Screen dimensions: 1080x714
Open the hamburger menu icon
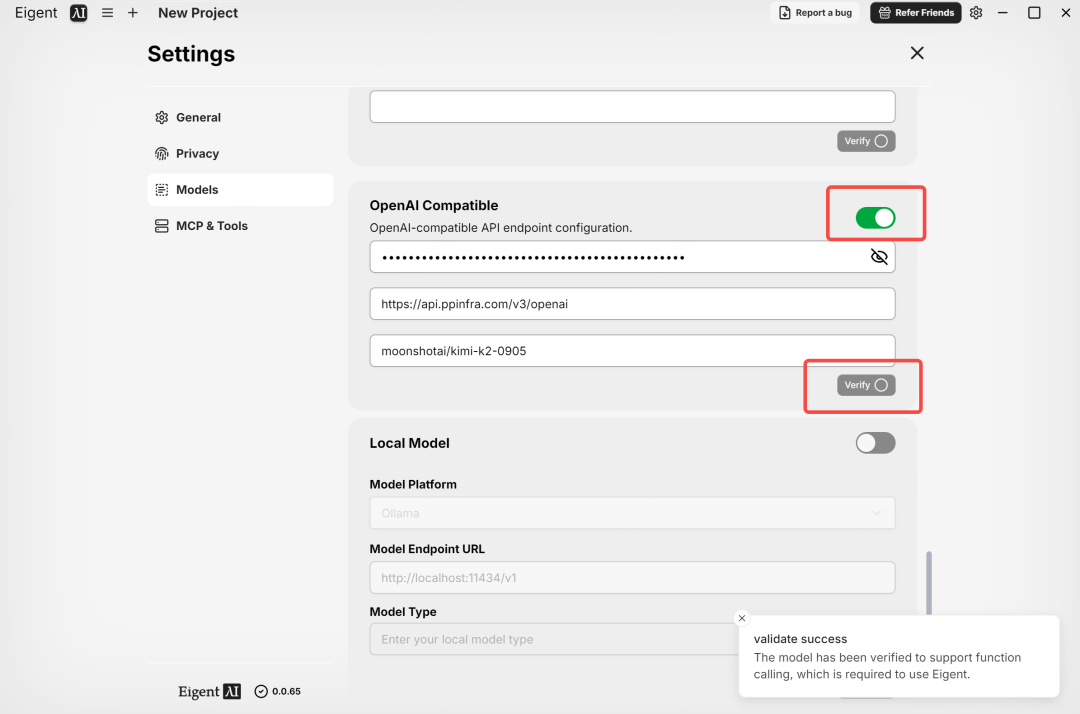click(x=107, y=13)
